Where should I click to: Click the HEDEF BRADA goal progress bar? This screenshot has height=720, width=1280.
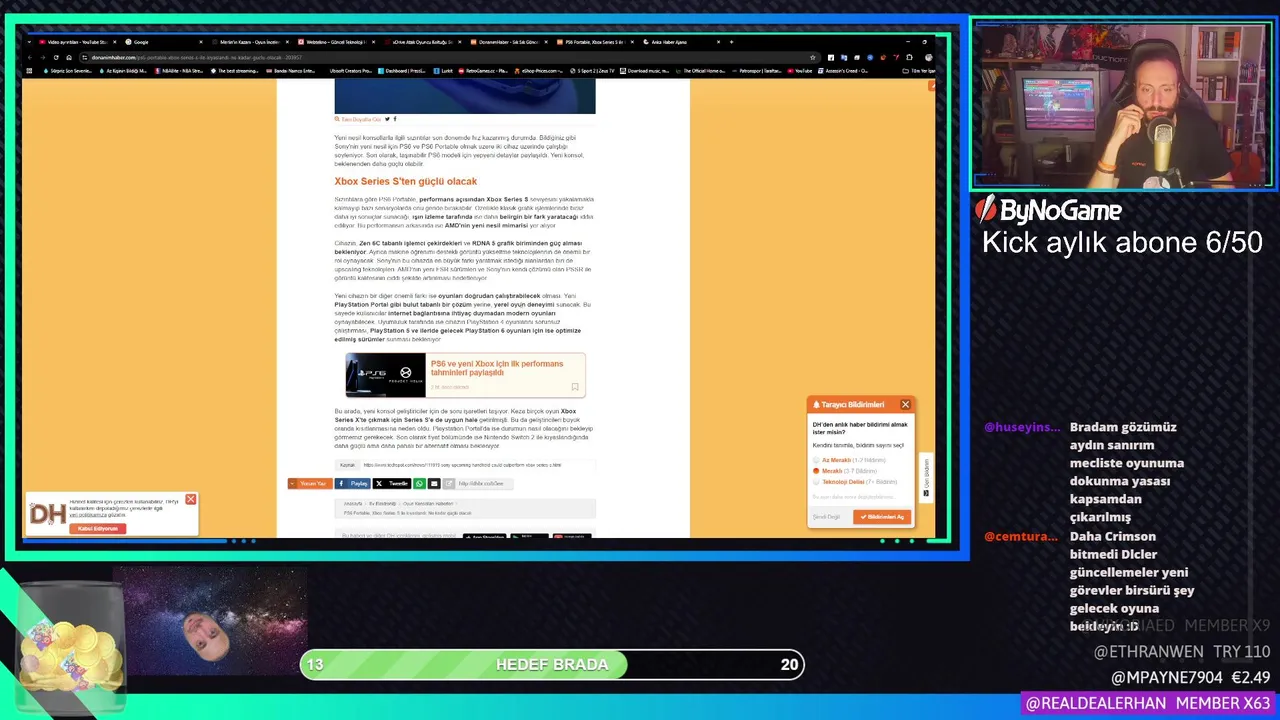(x=552, y=664)
